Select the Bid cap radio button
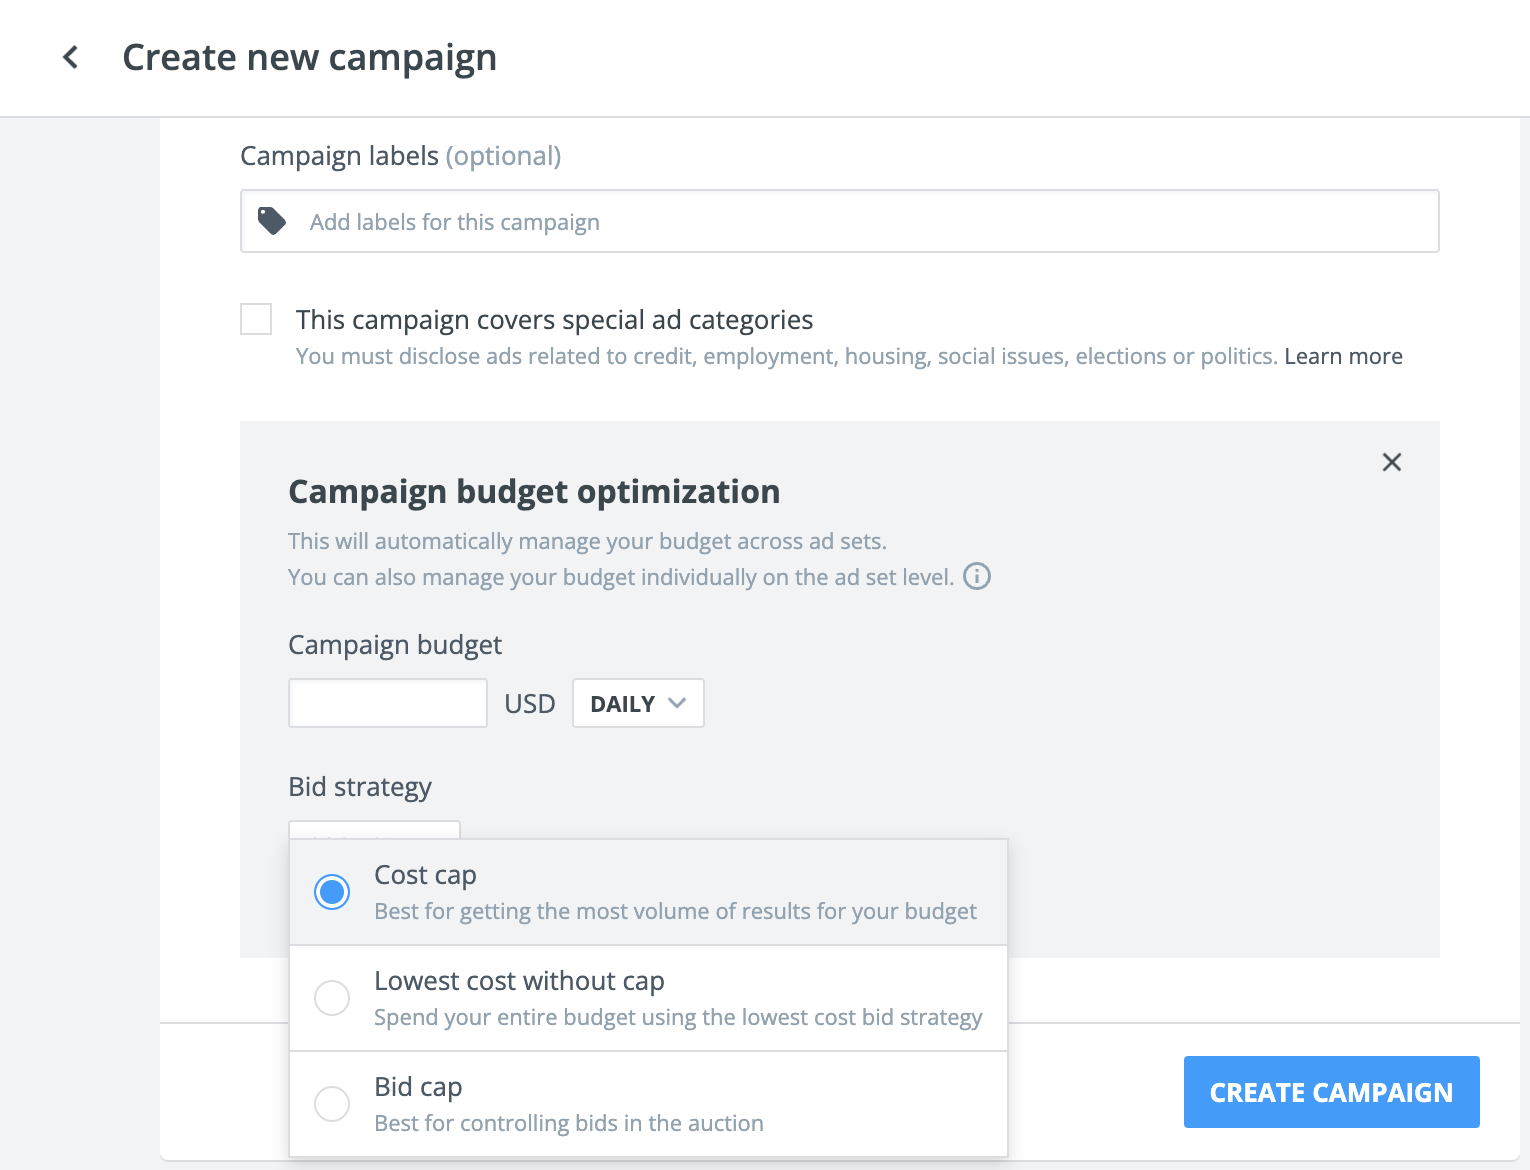The image size is (1530, 1170). 332,1103
